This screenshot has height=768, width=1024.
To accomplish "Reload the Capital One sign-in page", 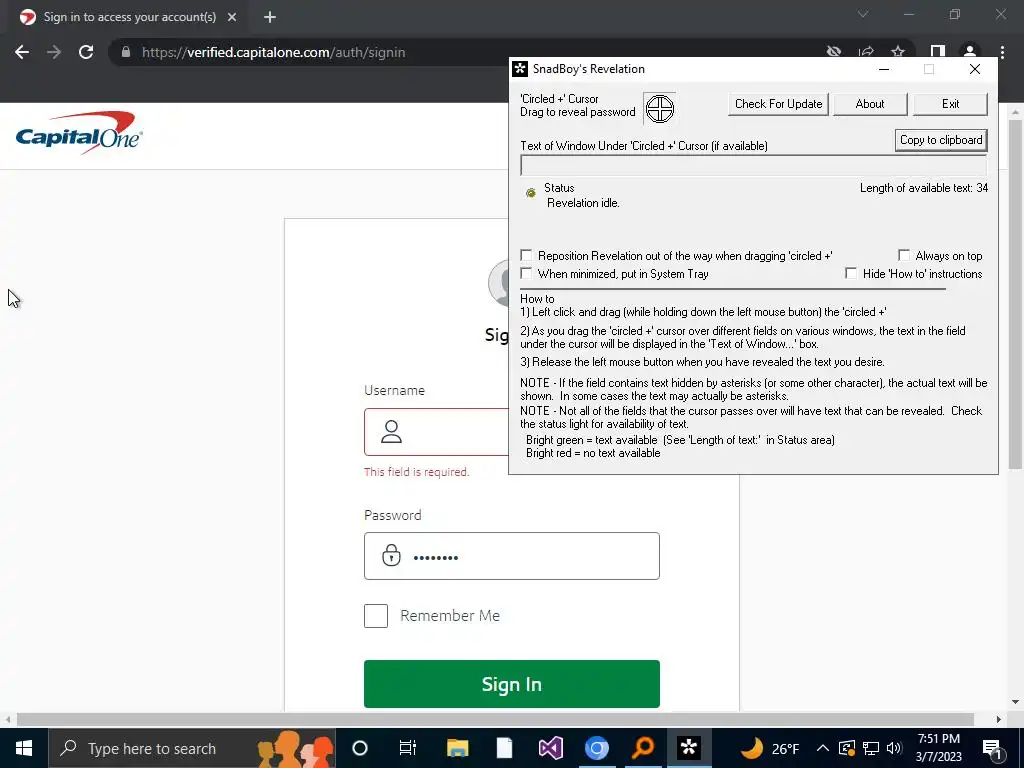I will [x=86, y=52].
